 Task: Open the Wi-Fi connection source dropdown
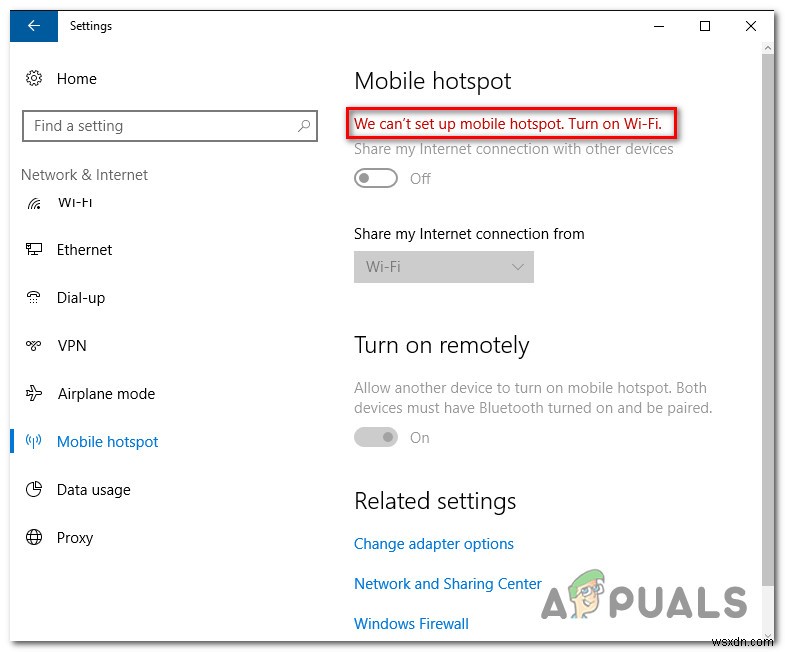pos(444,267)
